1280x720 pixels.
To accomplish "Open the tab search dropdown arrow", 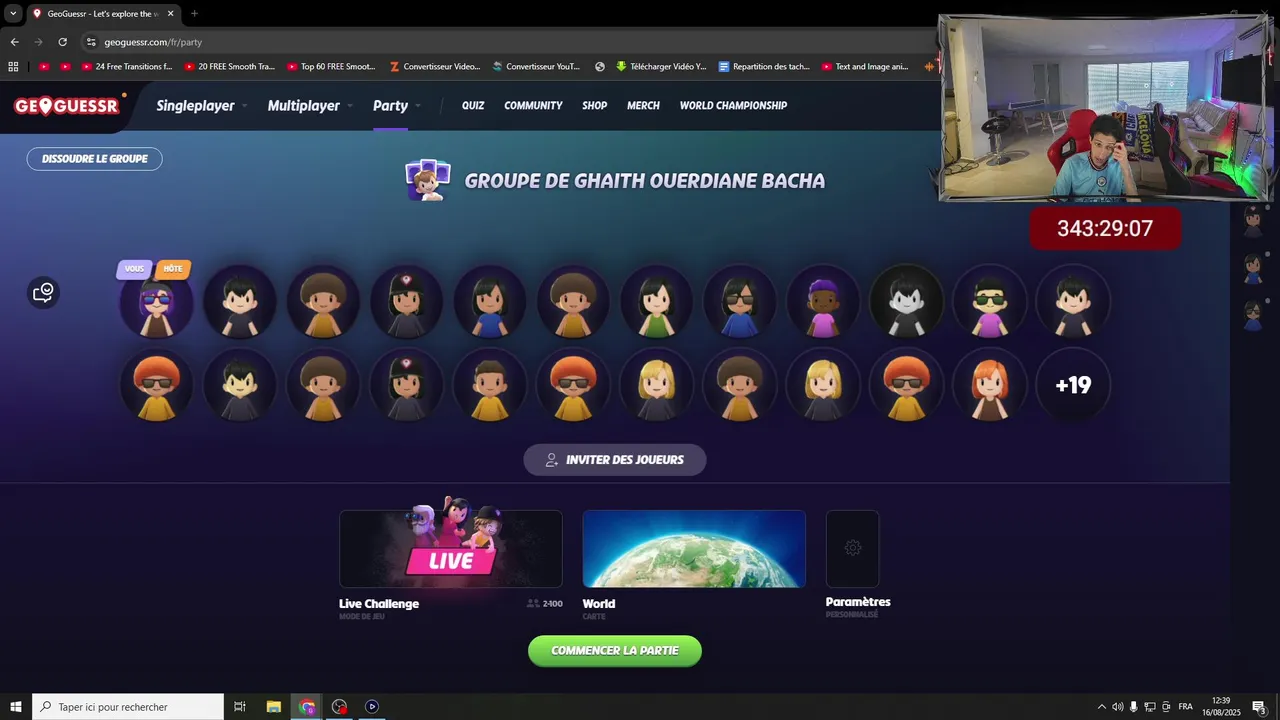I will 13,14.
